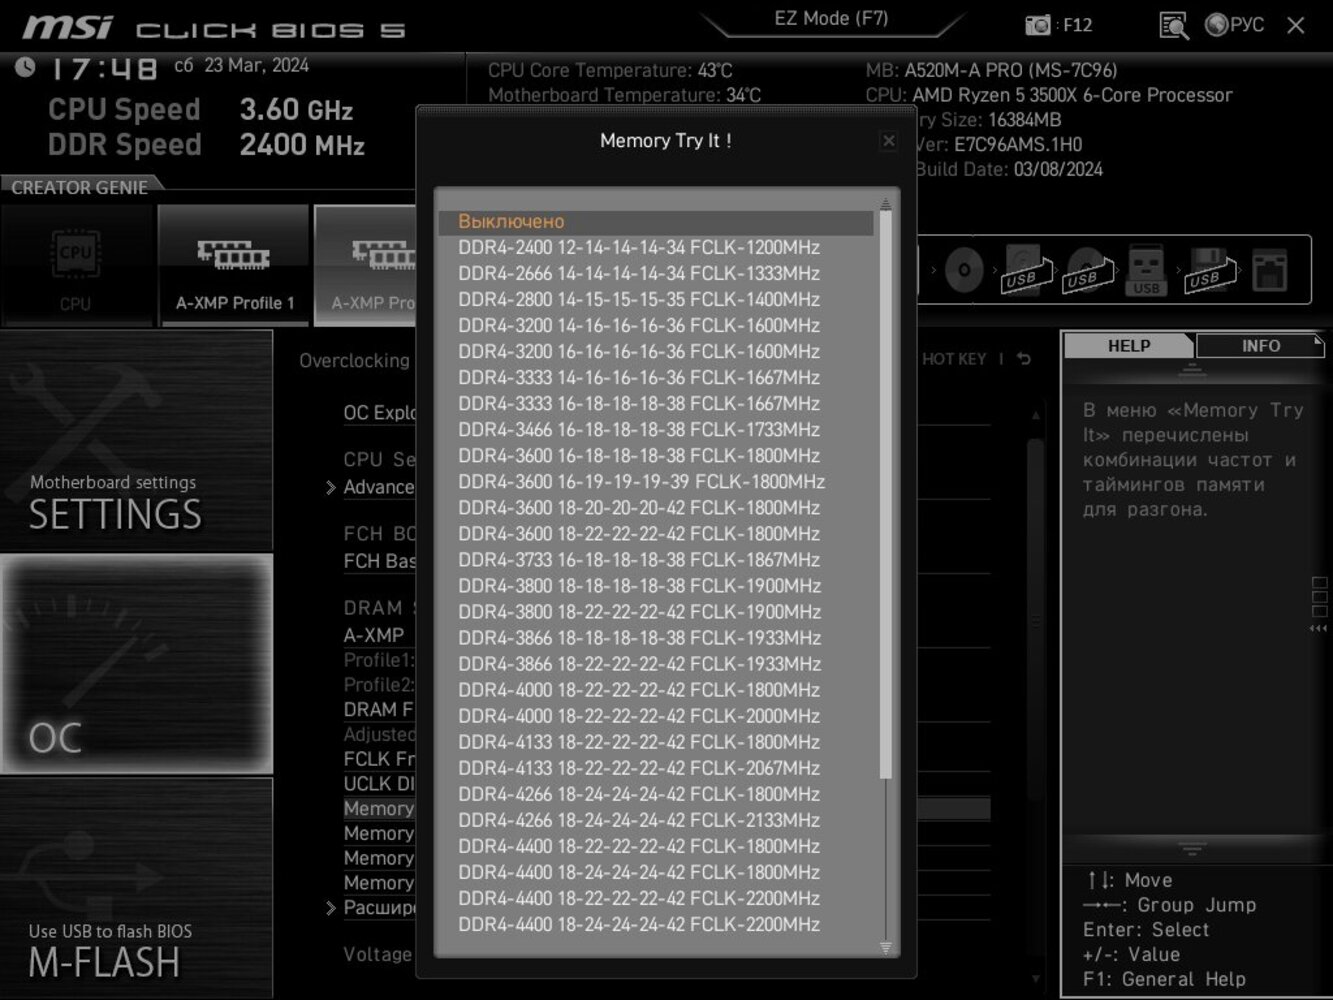Expand the Advanced CPU submenu arrow
This screenshot has height=1000, width=1333.
[331, 488]
